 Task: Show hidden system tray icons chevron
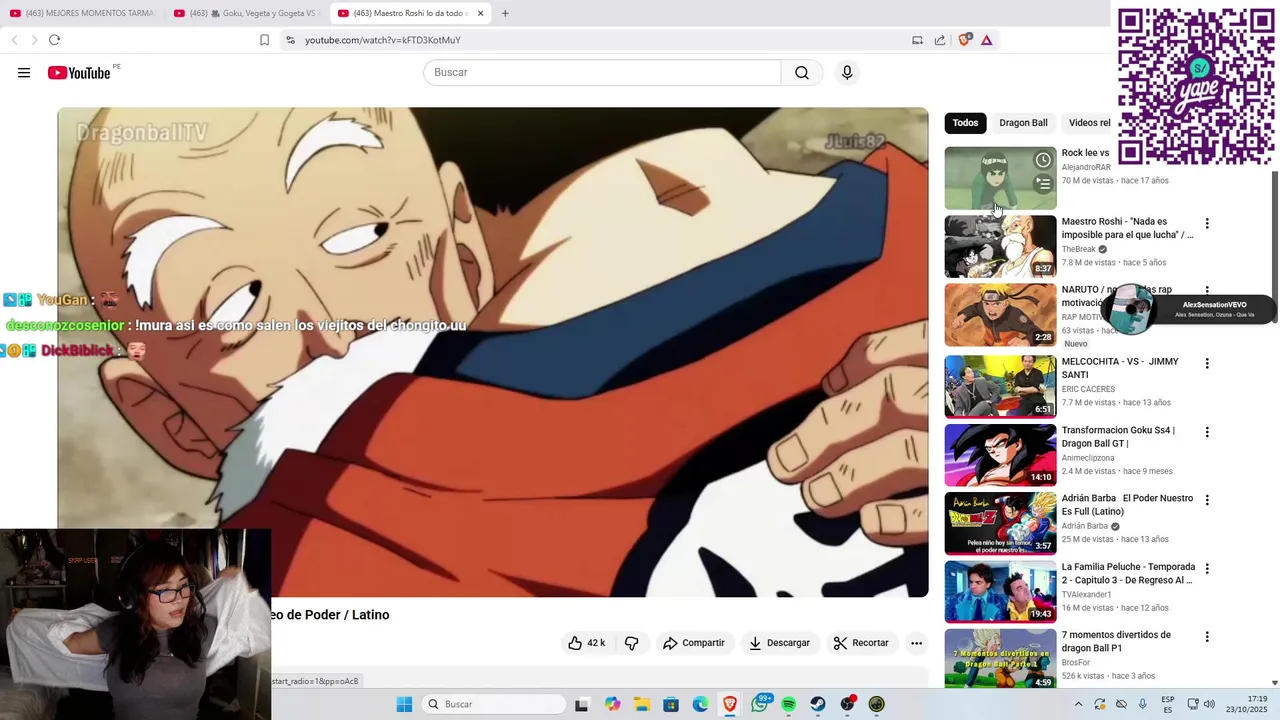tap(1078, 704)
